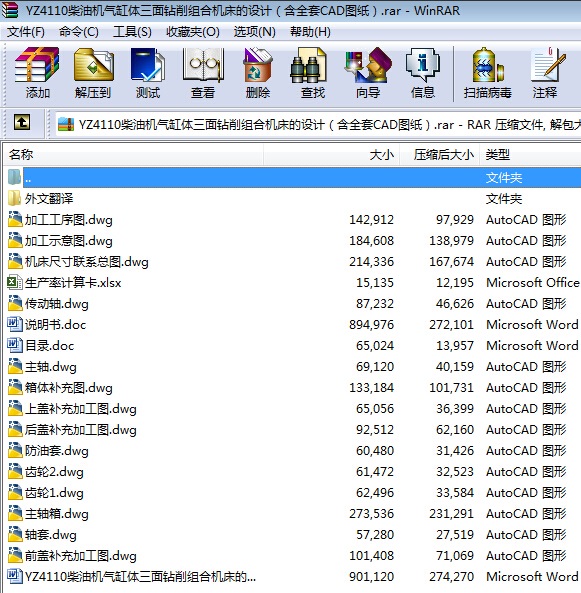Open the 选项(N) menu
This screenshot has width=581, height=593.
coord(254,32)
